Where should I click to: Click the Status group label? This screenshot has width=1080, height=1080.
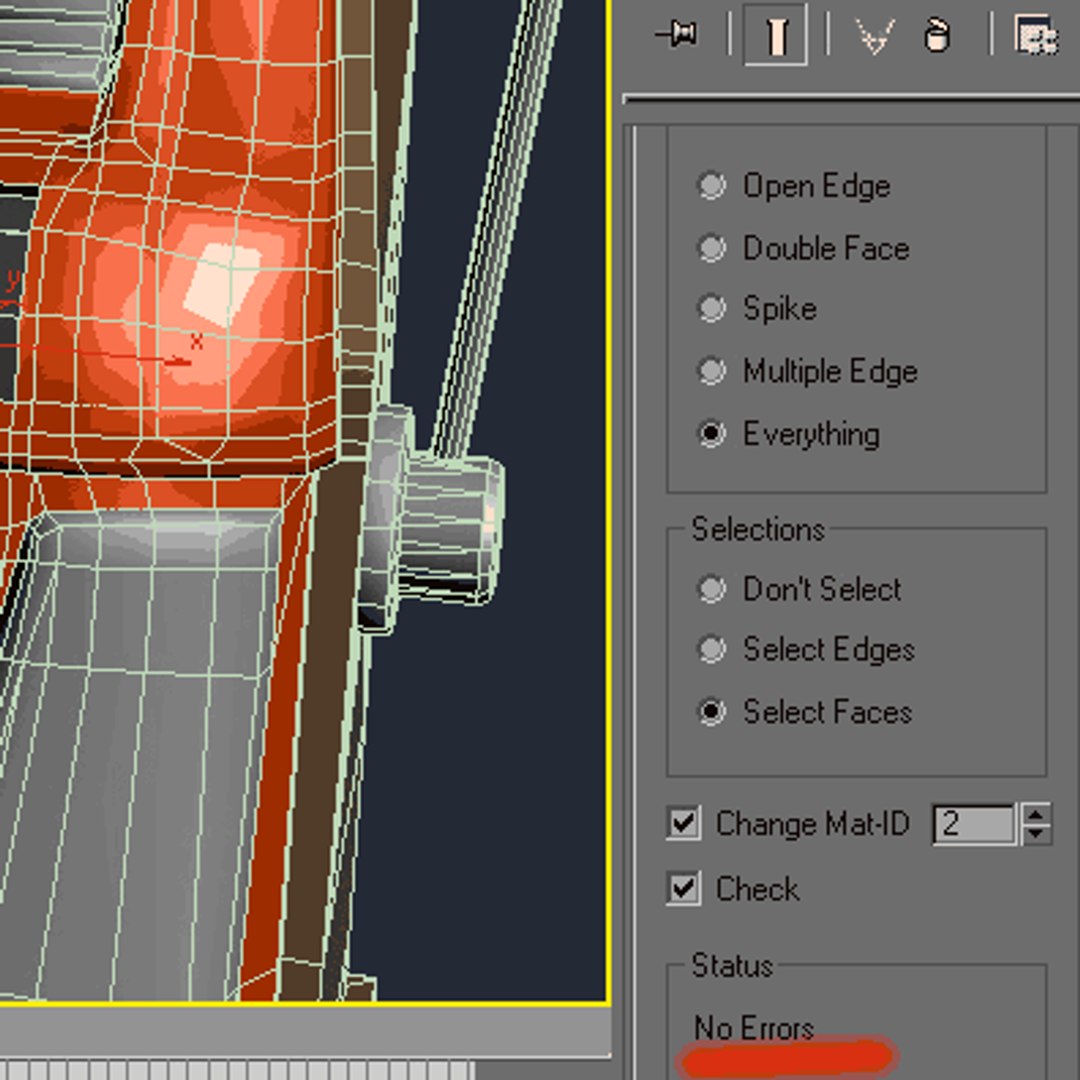click(732, 966)
